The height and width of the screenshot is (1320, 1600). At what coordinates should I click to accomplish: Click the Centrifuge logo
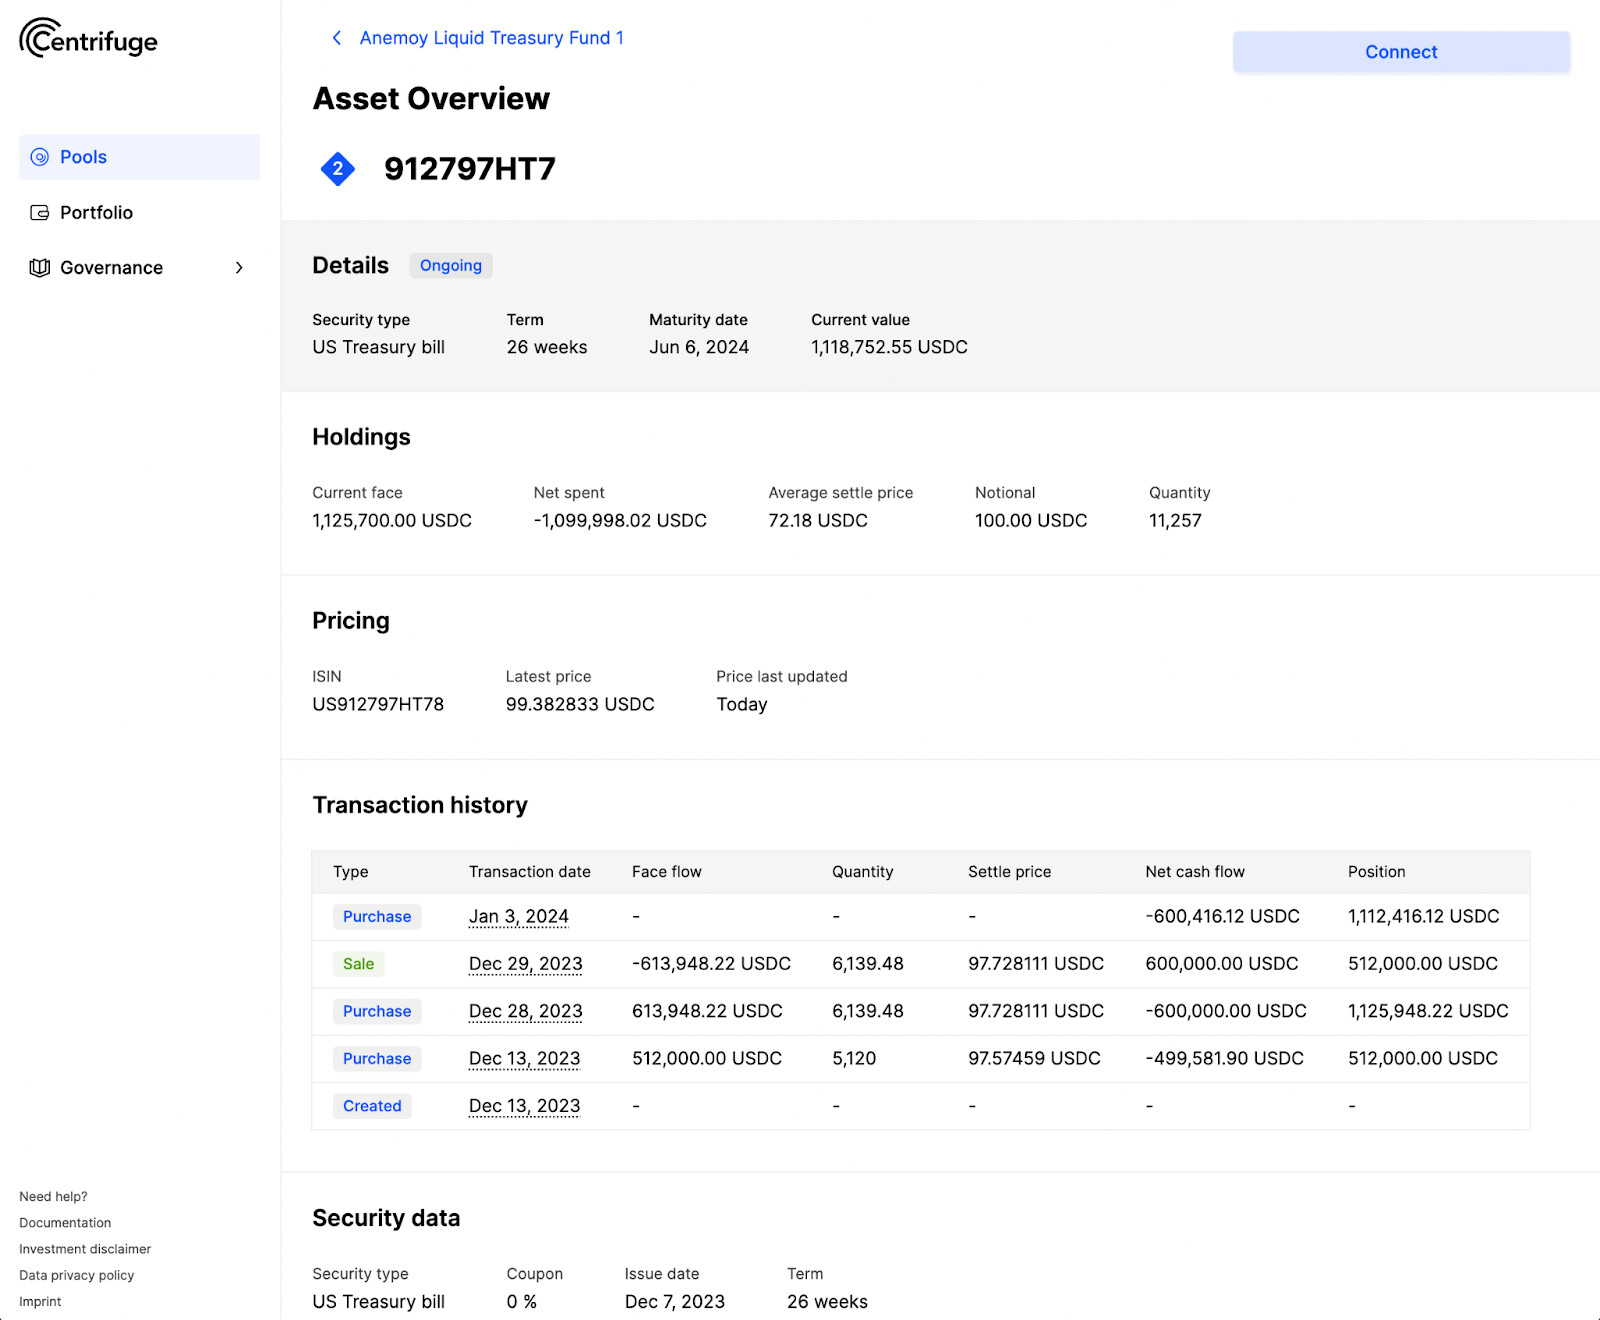[89, 39]
